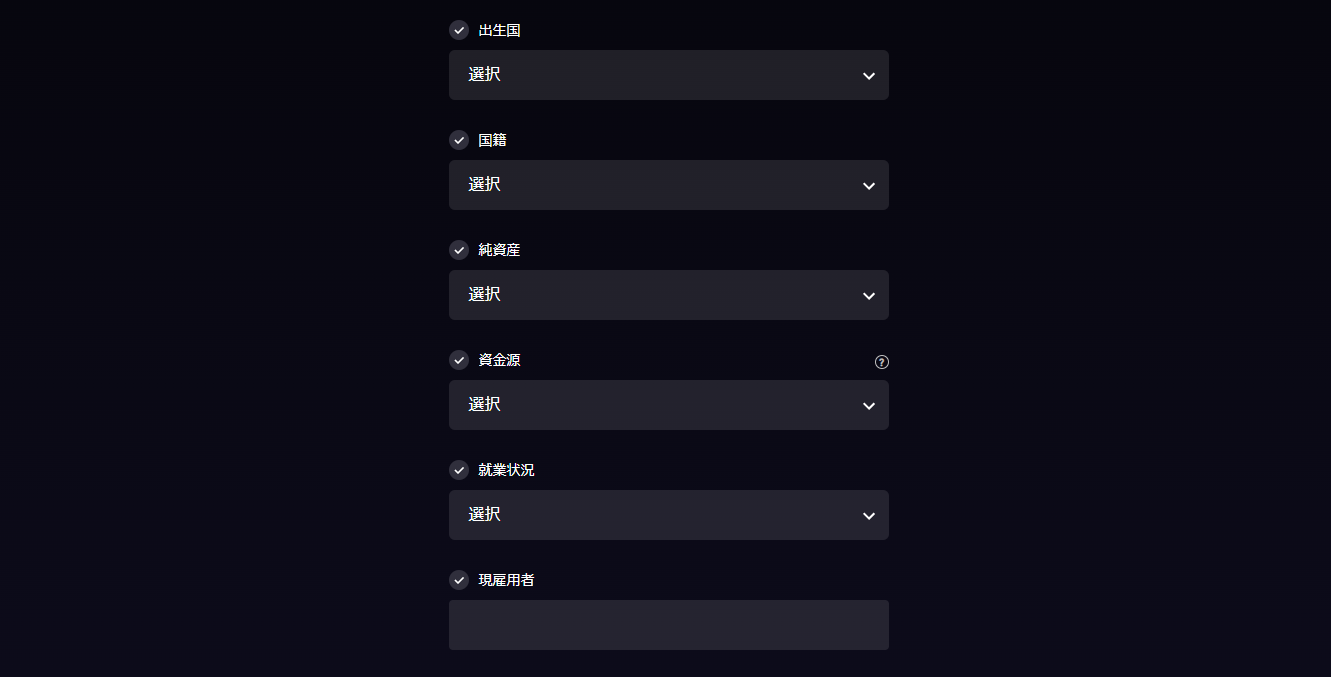The width and height of the screenshot is (1331, 677).
Task: Expand the 就業状況 dropdown chevron
Action: click(869, 516)
